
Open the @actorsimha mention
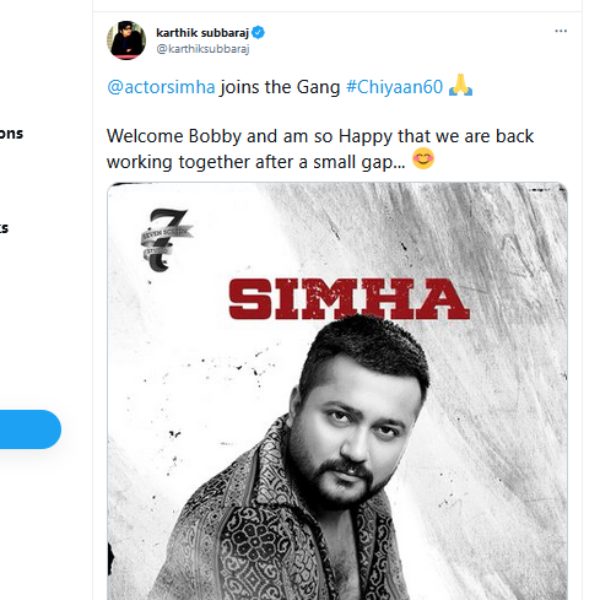[x=160, y=87]
